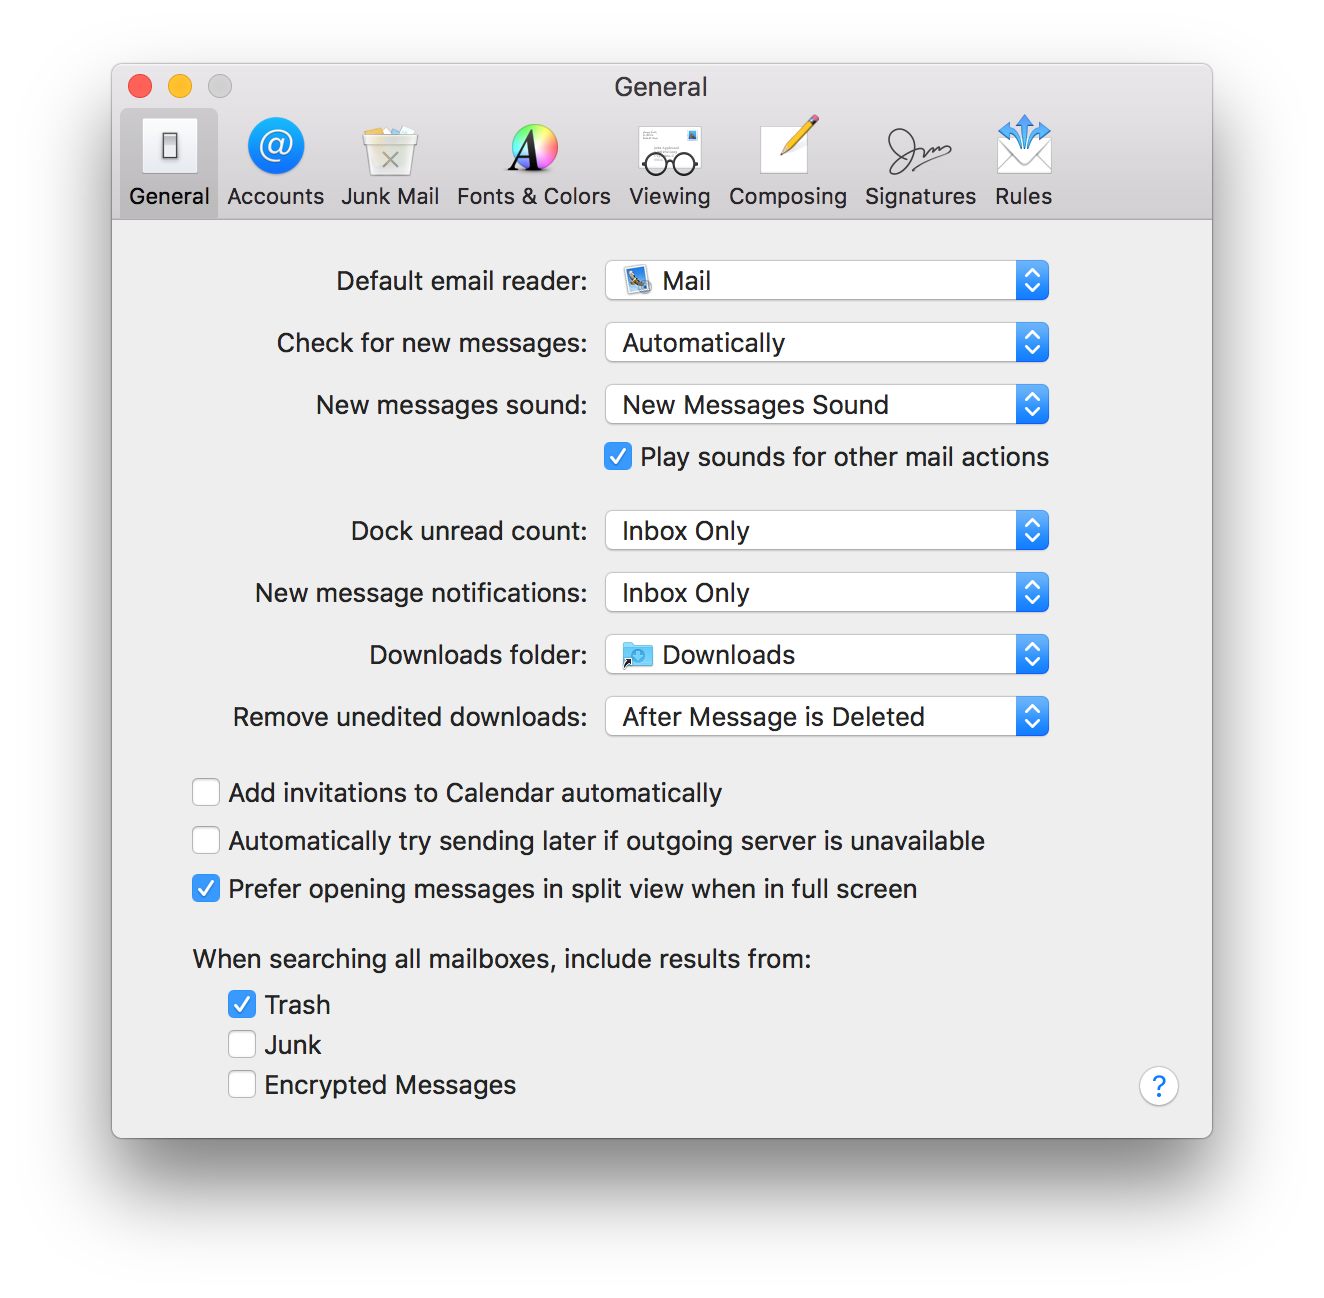Open Remove unedited downloads dropdown
Viewport: 1324px width, 1298px height.
tap(827, 717)
